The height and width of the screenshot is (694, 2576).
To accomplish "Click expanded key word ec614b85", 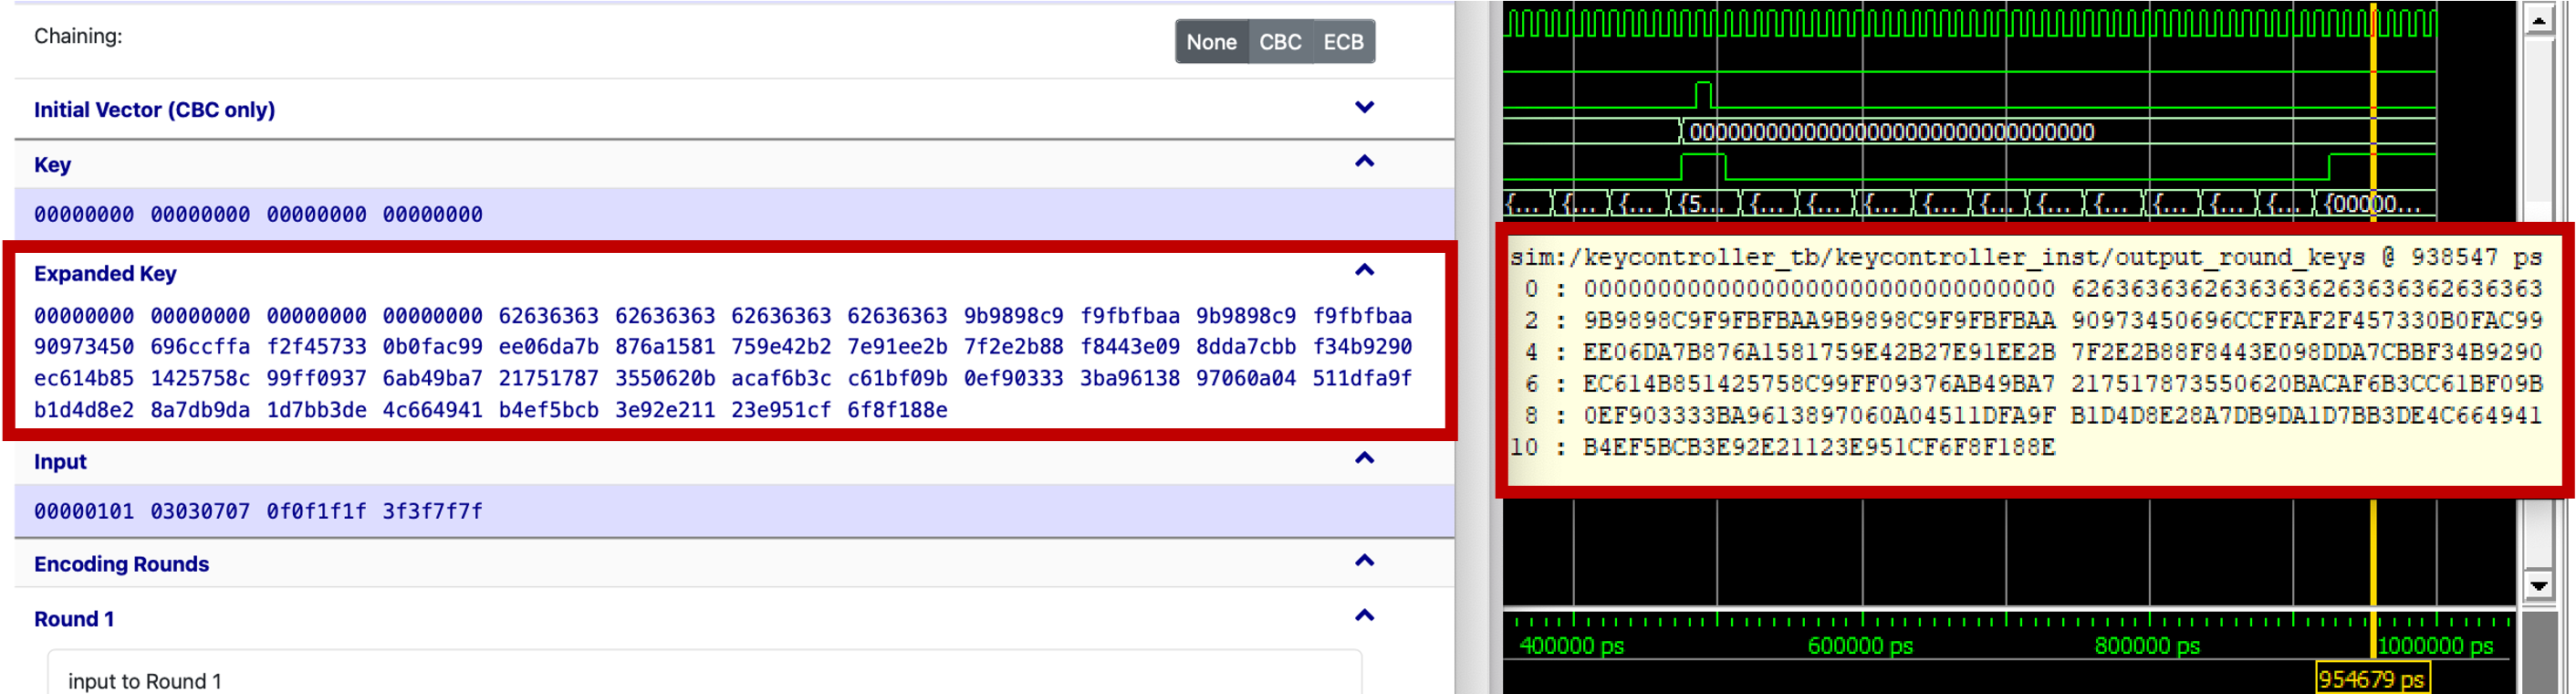I will pos(84,379).
